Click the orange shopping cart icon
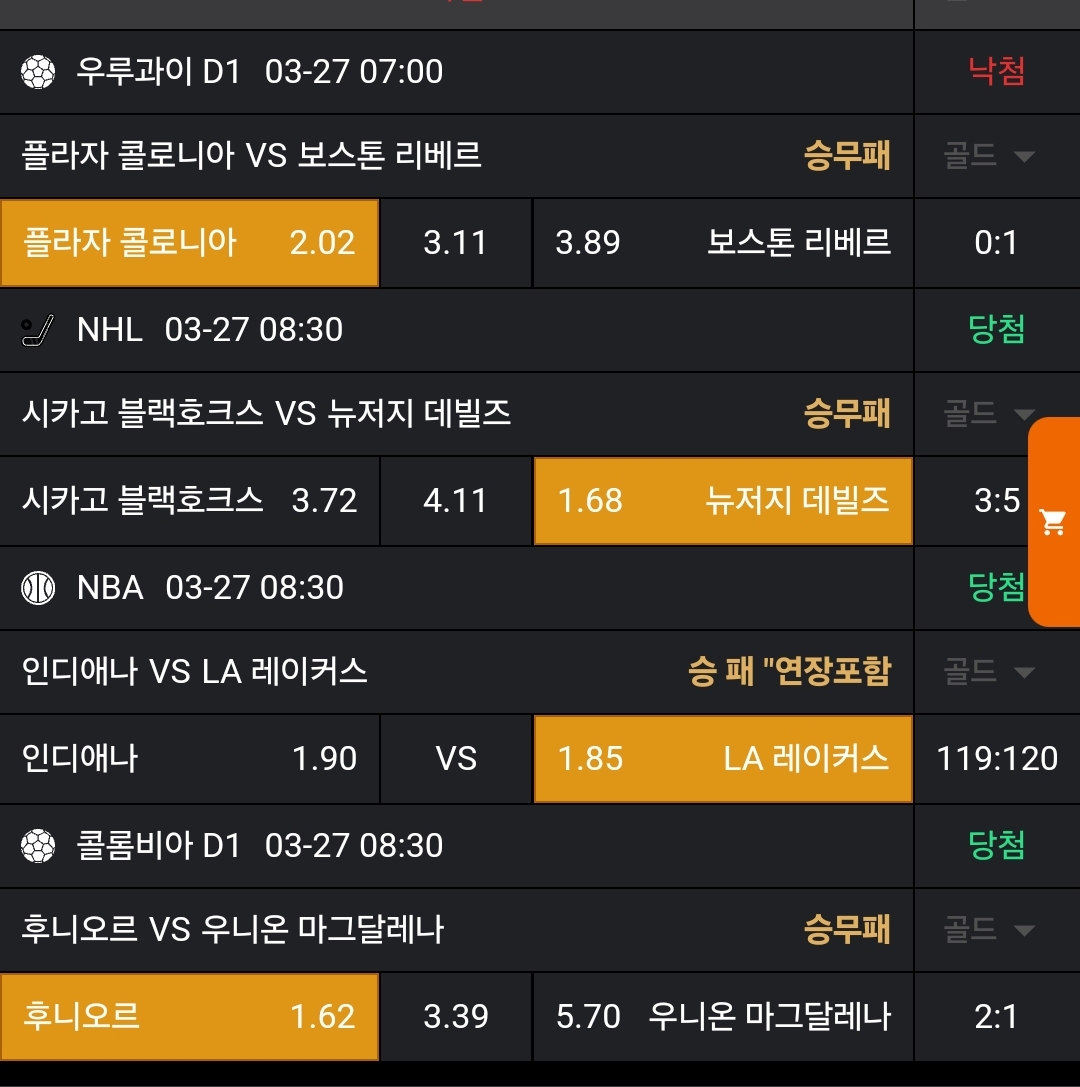Viewport: 1080px width, 1087px height. point(1053,522)
